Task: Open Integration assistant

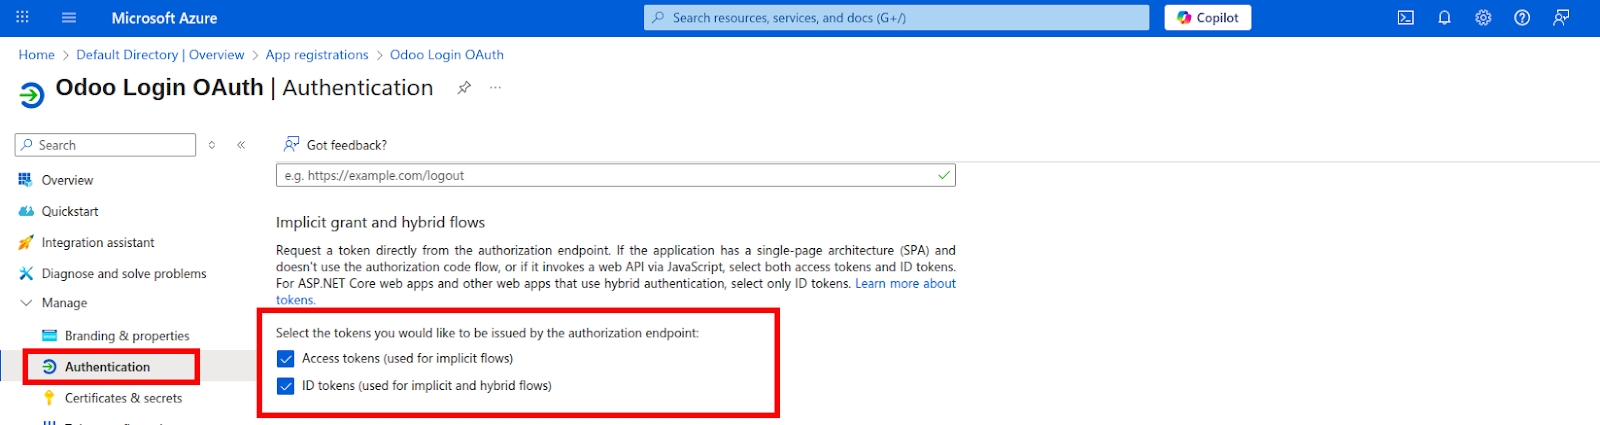Action: point(98,242)
